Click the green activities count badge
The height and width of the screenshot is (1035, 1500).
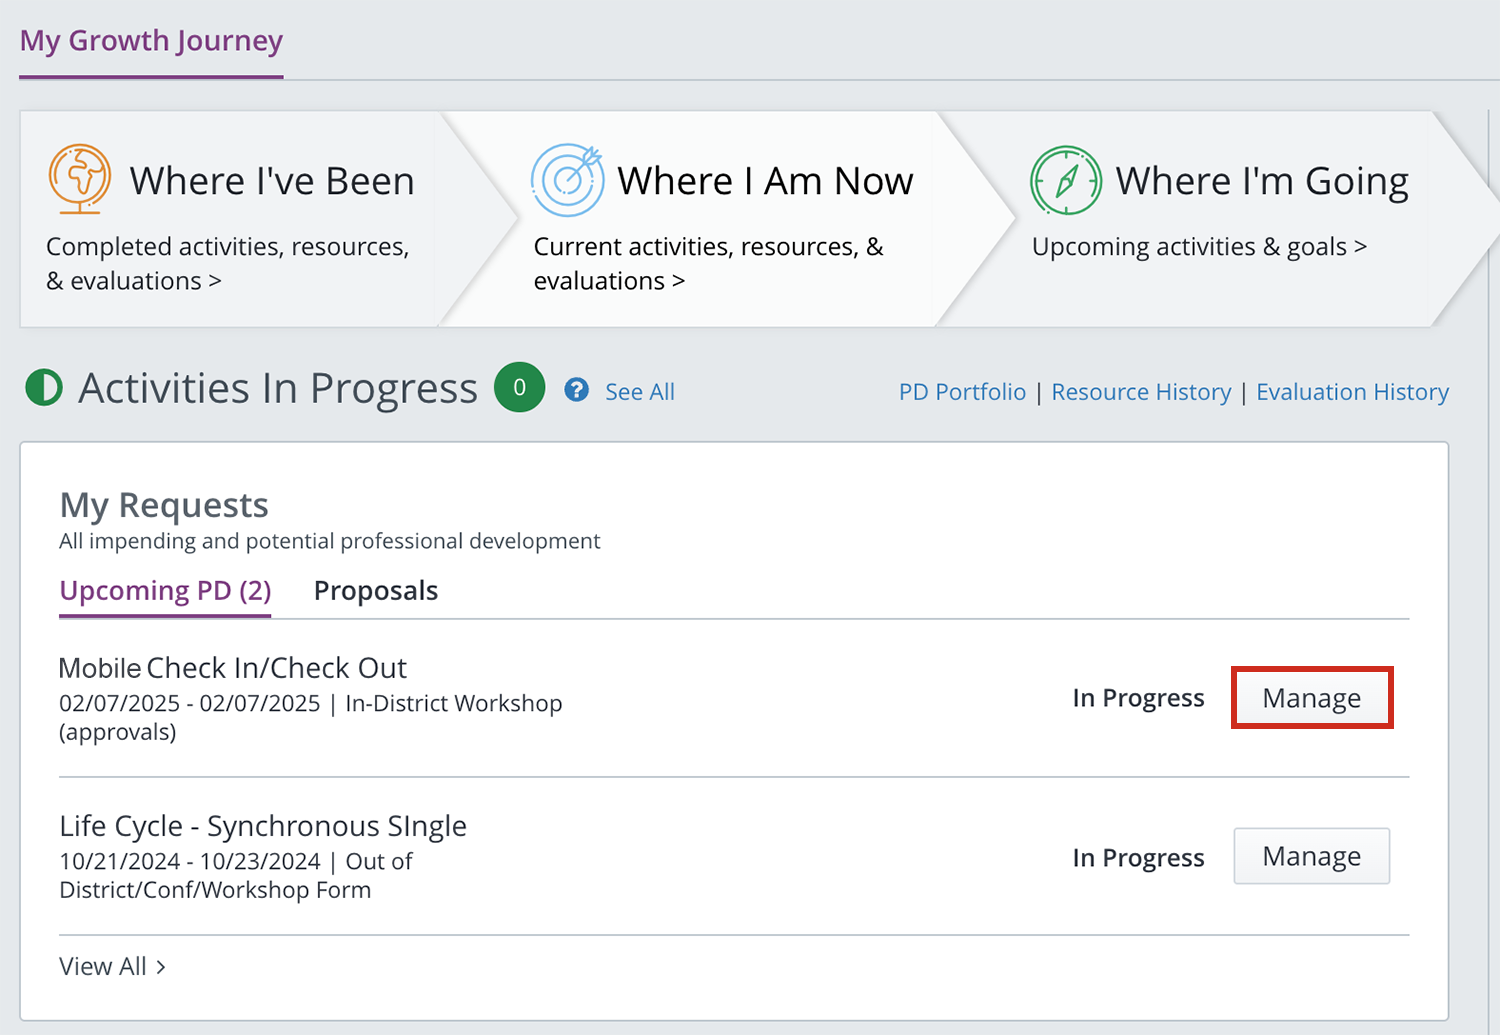pos(519,387)
